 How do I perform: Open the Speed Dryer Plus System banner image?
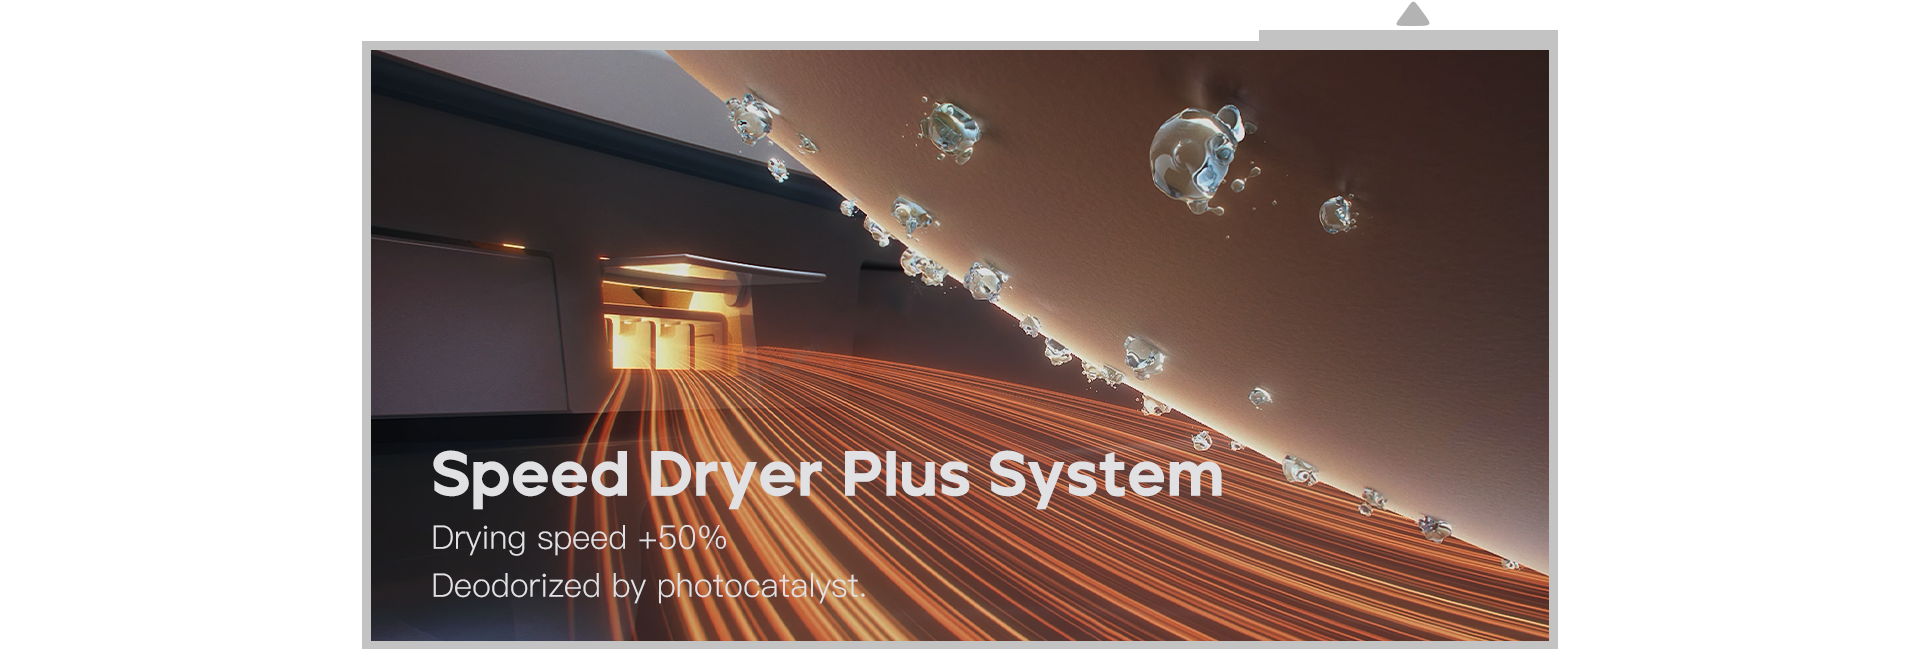click(959, 345)
